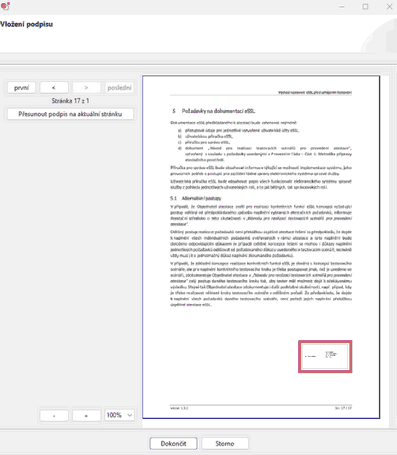Go to next page with > button

86,88
